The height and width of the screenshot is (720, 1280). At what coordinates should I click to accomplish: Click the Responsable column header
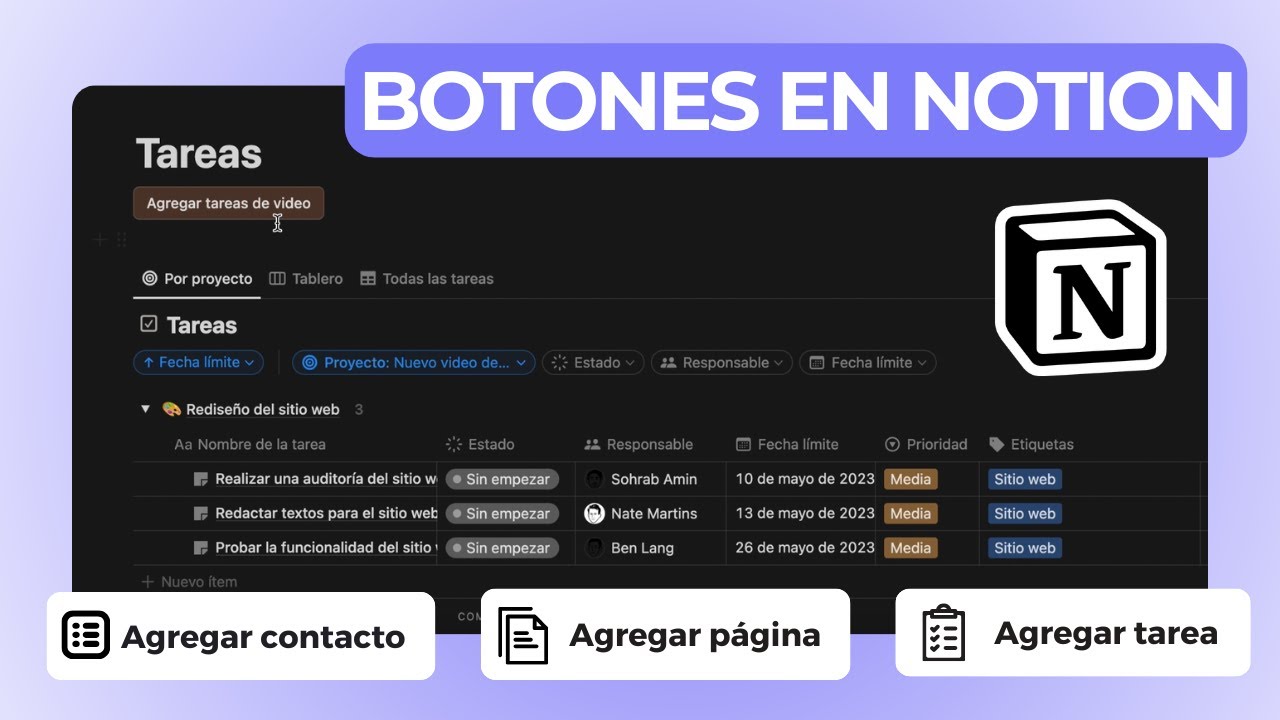click(x=639, y=444)
